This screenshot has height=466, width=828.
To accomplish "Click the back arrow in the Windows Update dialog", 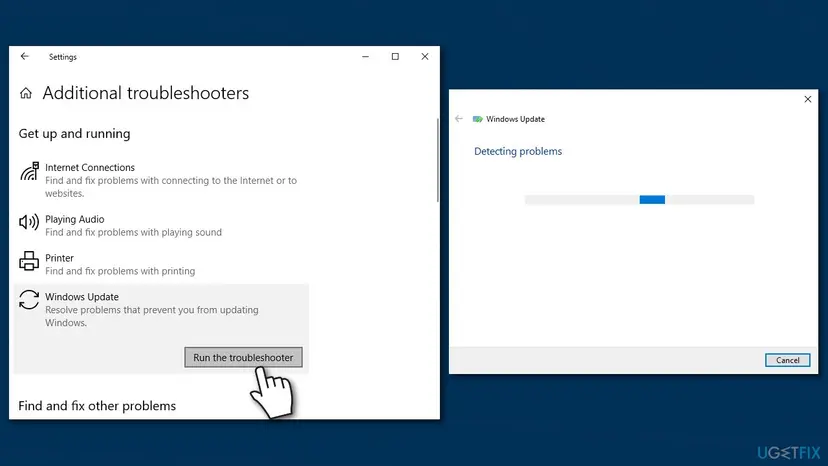I will tap(459, 119).
